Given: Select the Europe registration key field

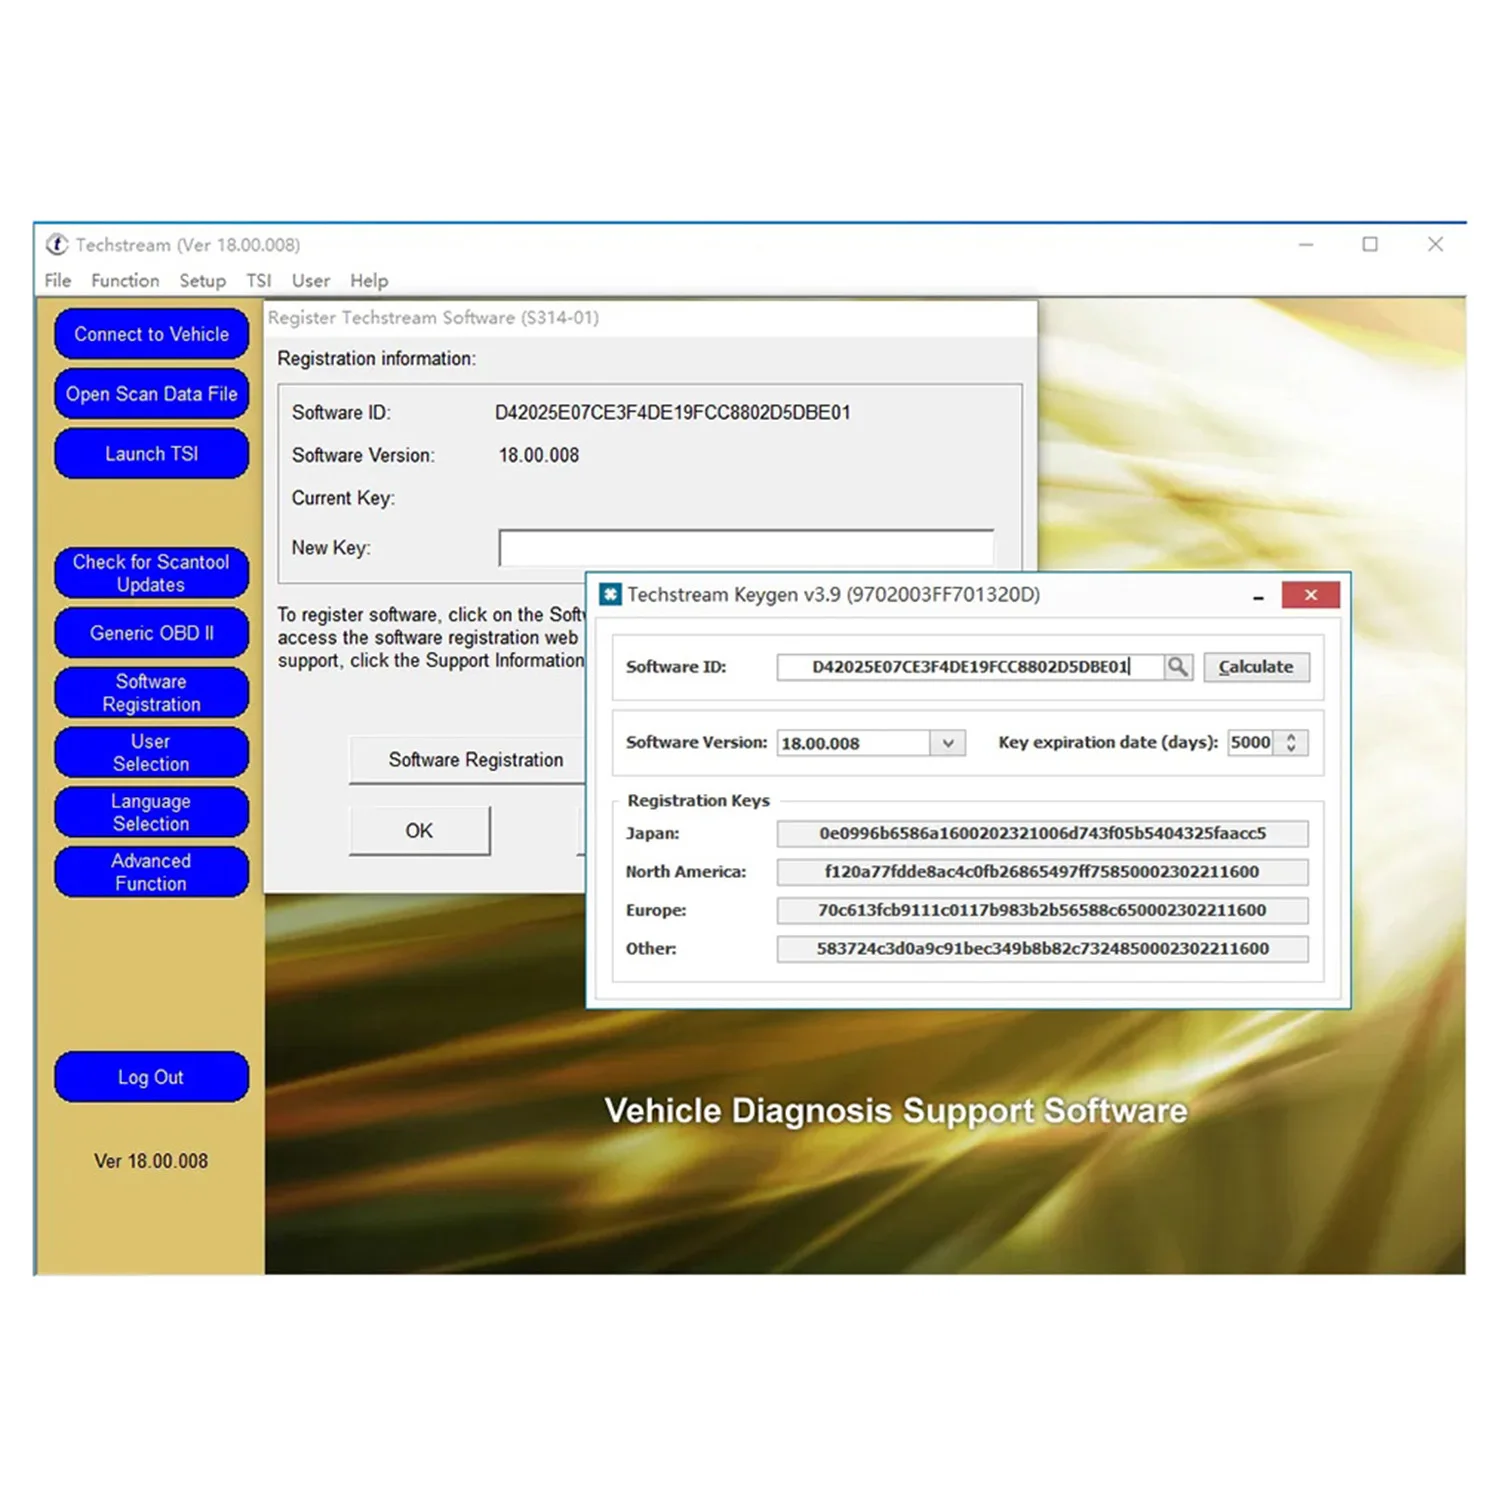Looking at the screenshot, I should click(x=1042, y=910).
